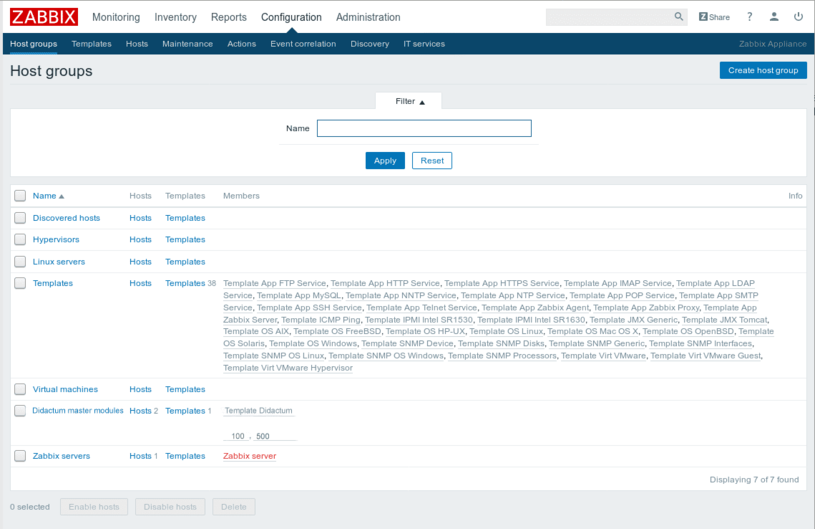Image resolution: width=815 pixels, height=529 pixels.
Task: Sort table by Name column
Action: tap(48, 196)
